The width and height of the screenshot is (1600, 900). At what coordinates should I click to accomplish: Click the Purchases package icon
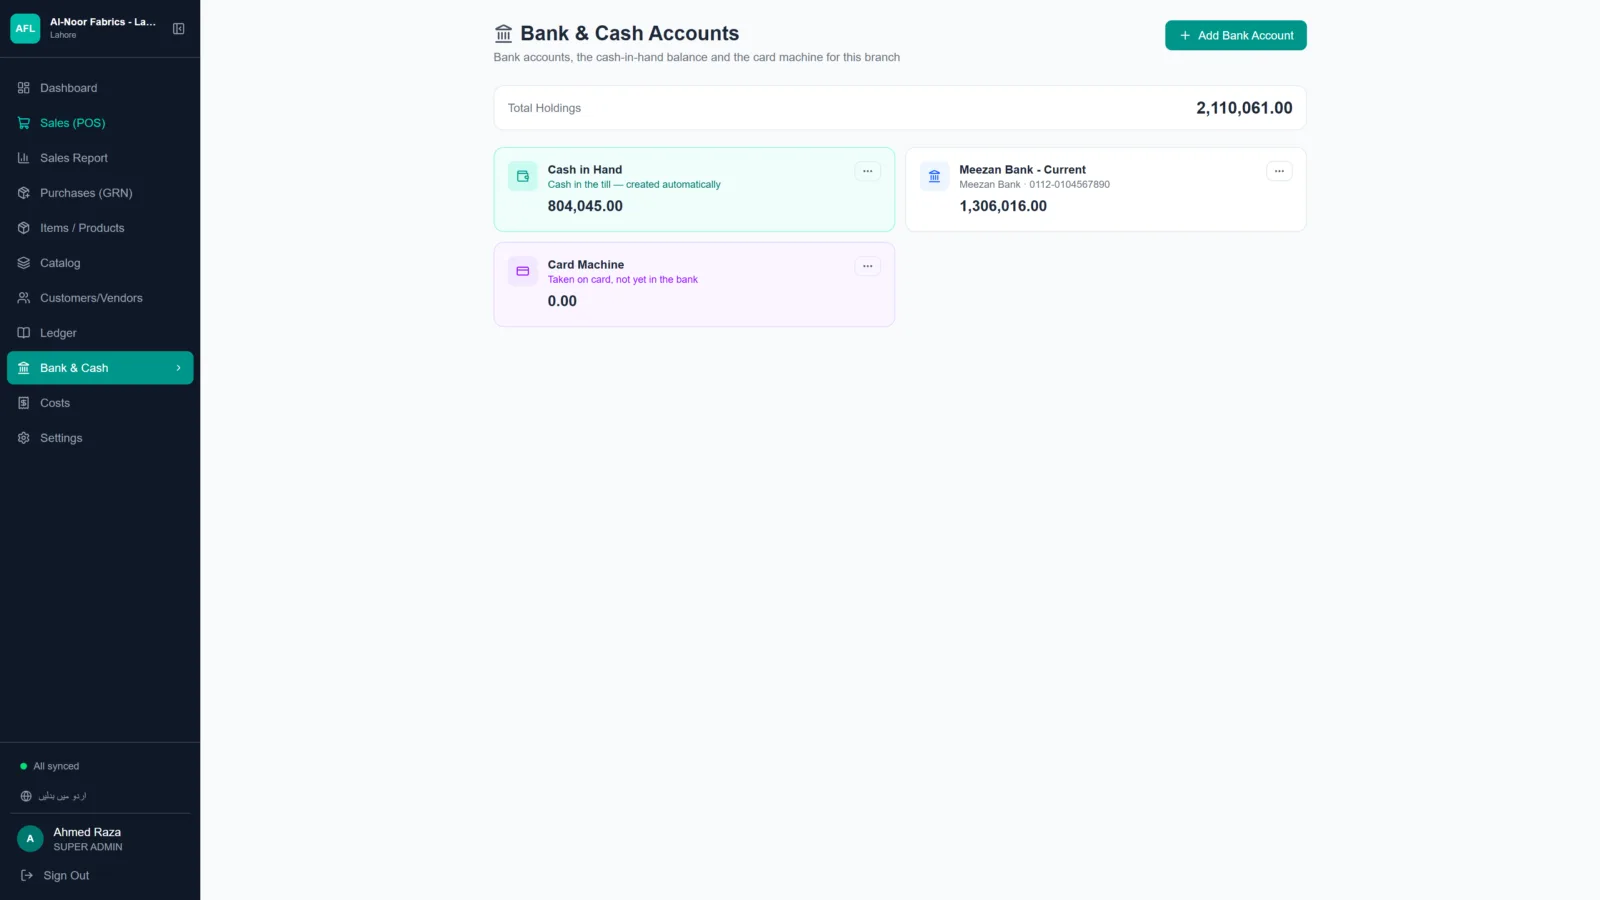24,193
